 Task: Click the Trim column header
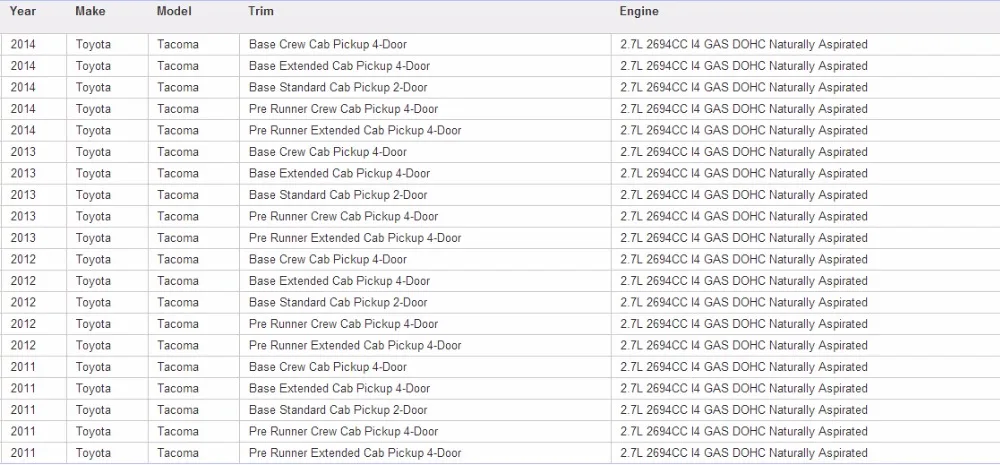click(261, 11)
